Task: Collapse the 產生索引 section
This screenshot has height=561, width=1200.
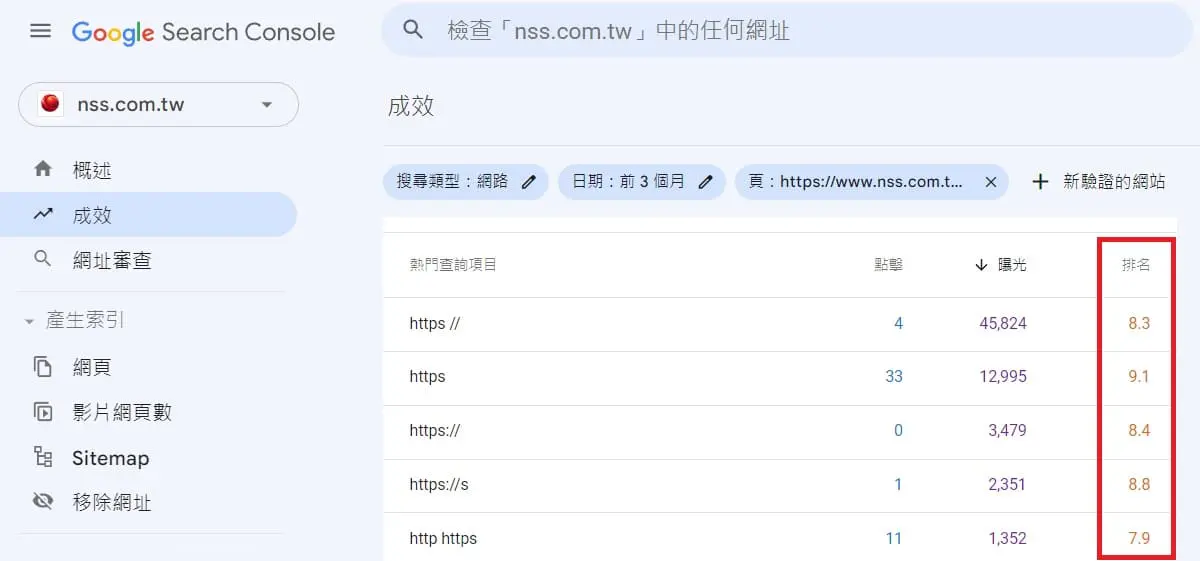Action: 75,321
